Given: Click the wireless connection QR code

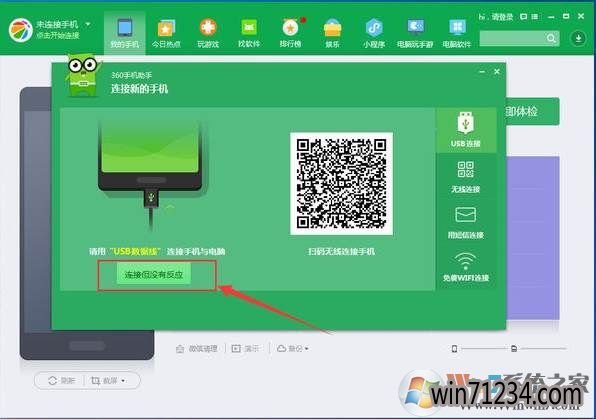Looking at the screenshot, I should pos(341,184).
